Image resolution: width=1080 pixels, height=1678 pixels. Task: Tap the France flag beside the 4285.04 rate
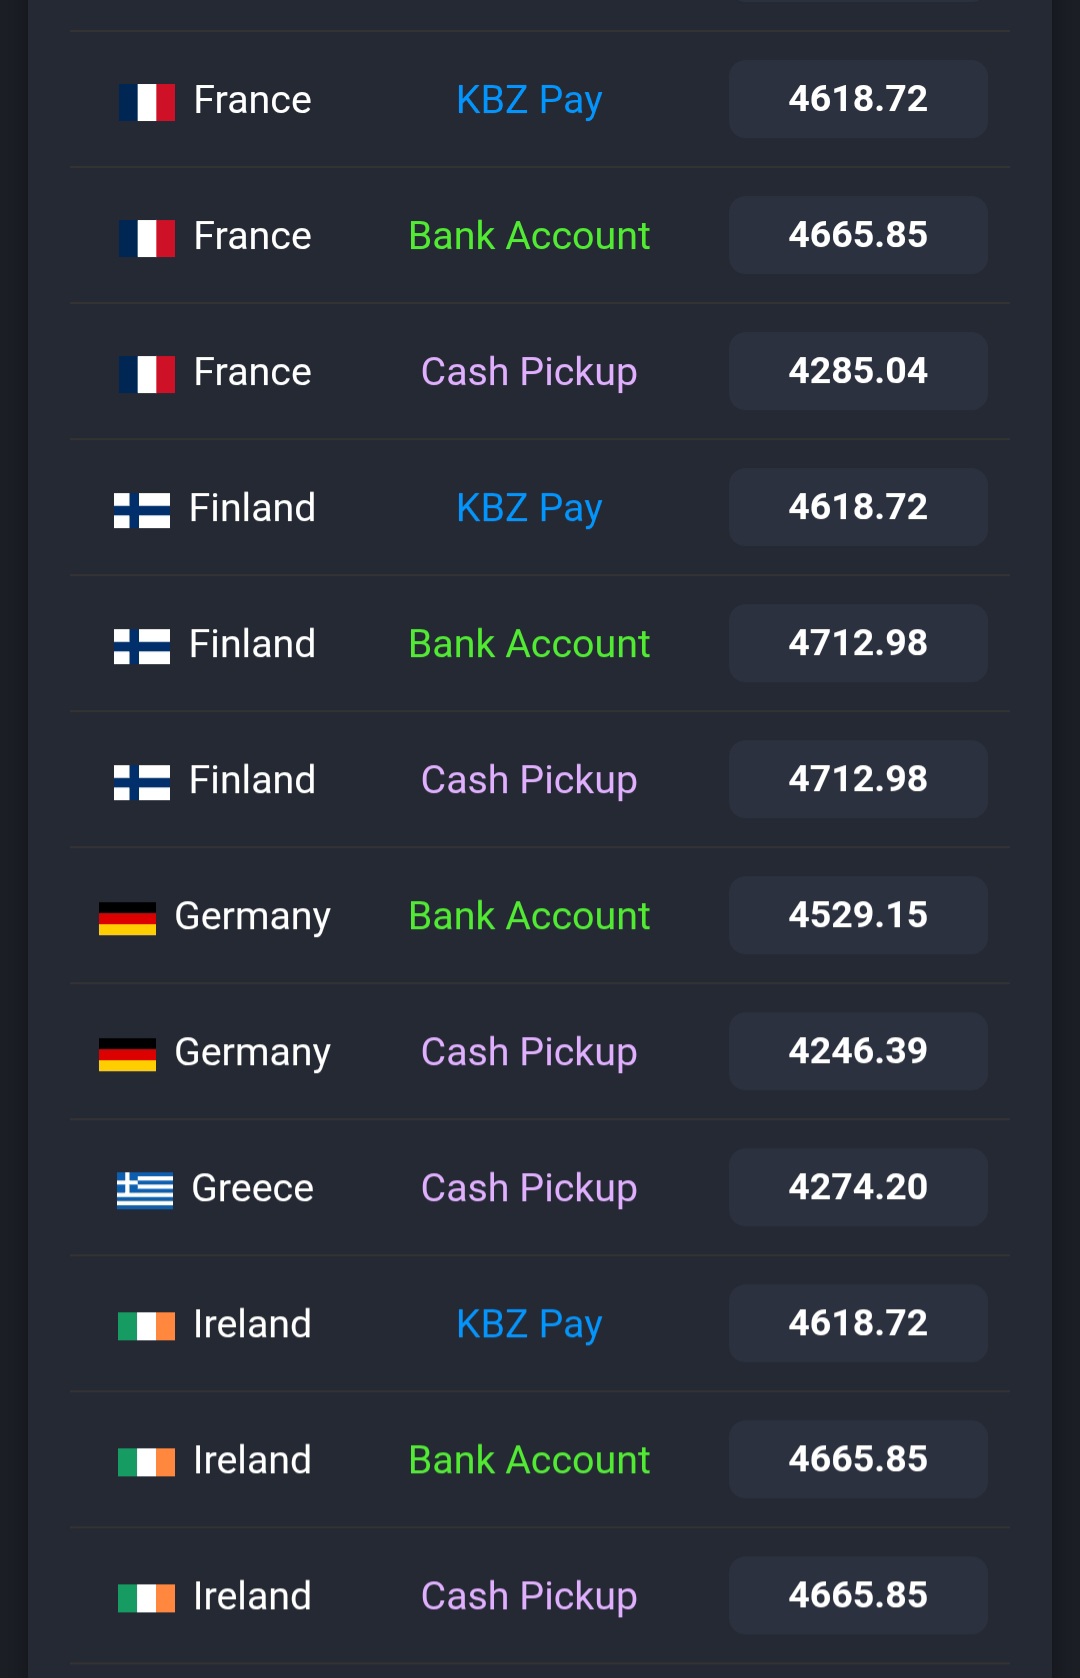pyautogui.click(x=146, y=373)
